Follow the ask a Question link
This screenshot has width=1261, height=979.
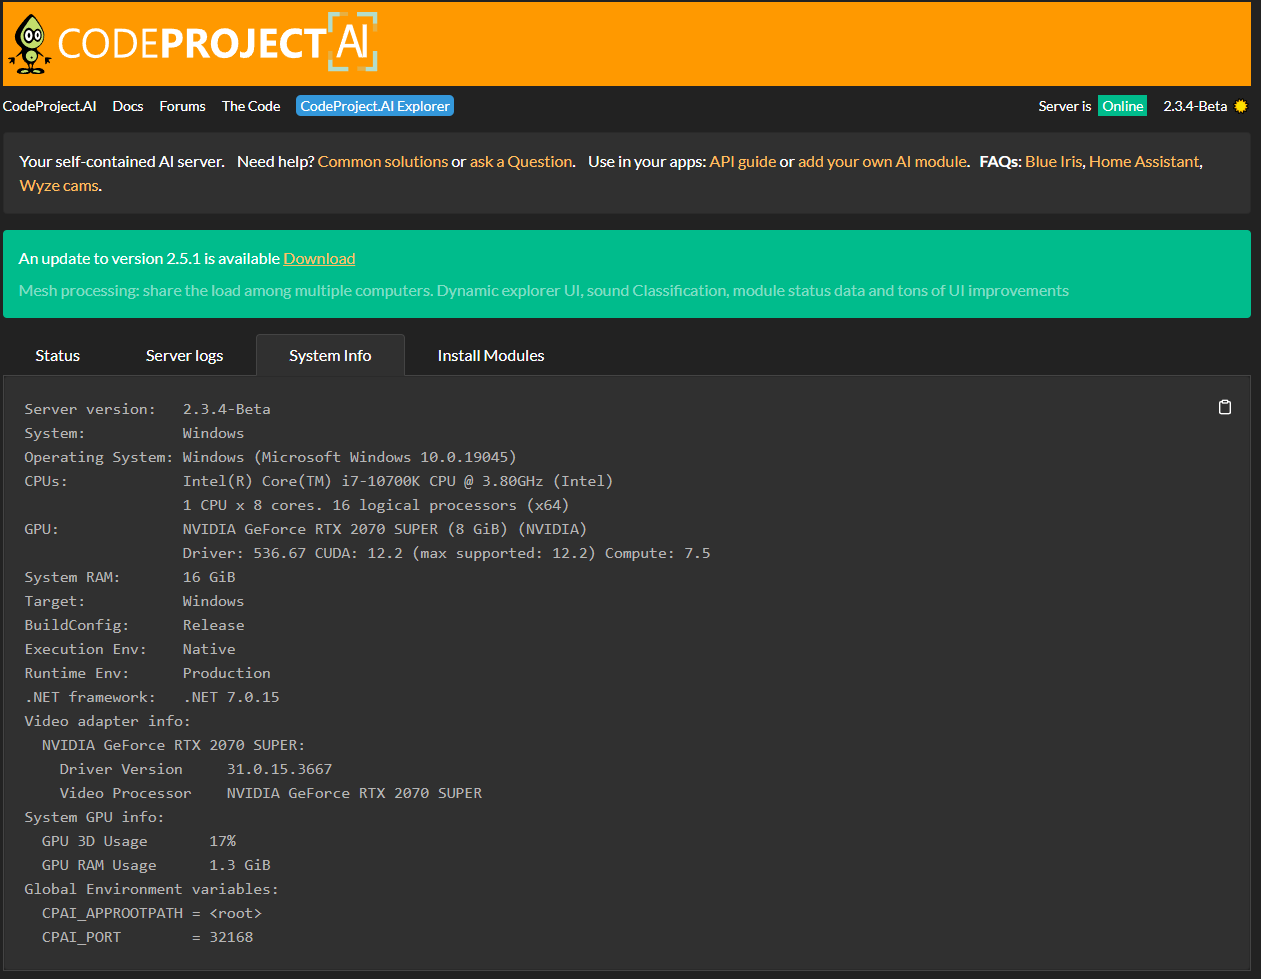point(521,161)
